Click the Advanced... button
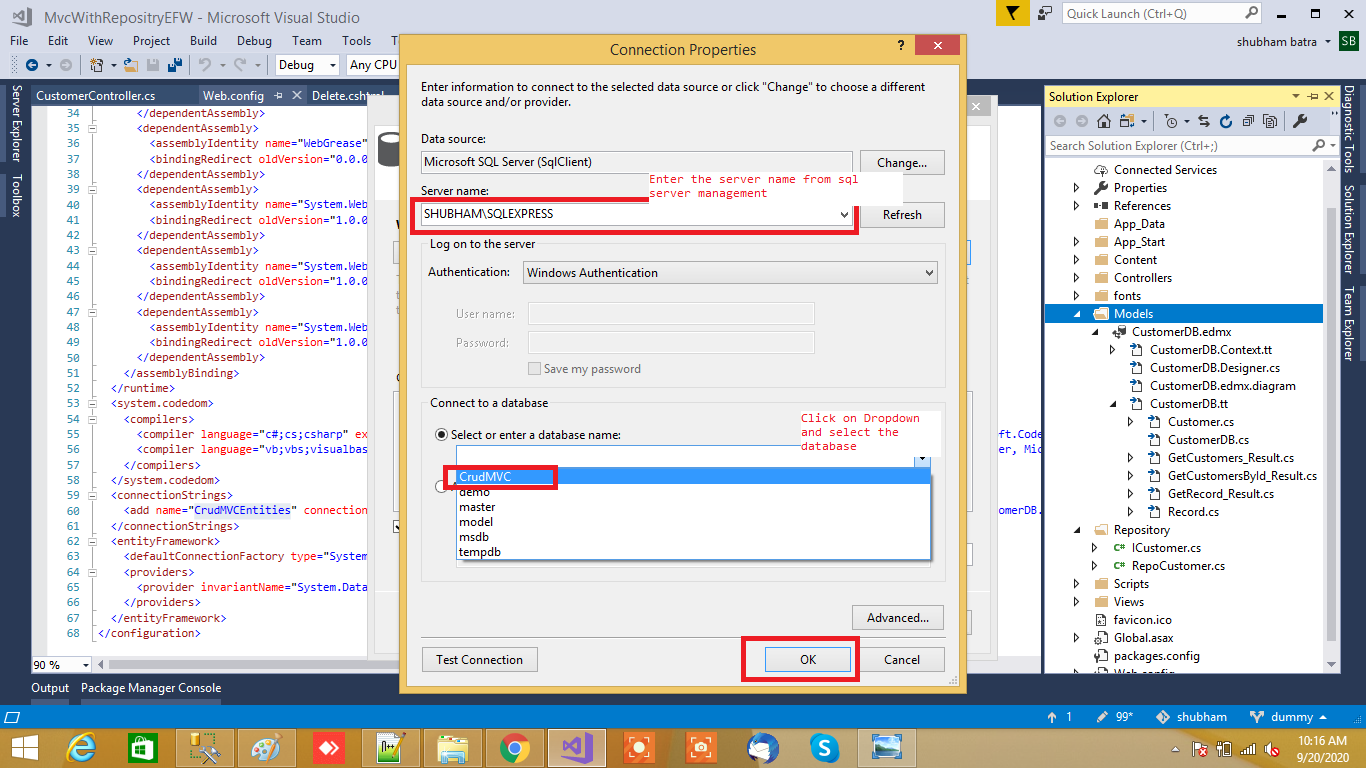The height and width of the screenshot is (768, 1366). (x=898, y=618)
